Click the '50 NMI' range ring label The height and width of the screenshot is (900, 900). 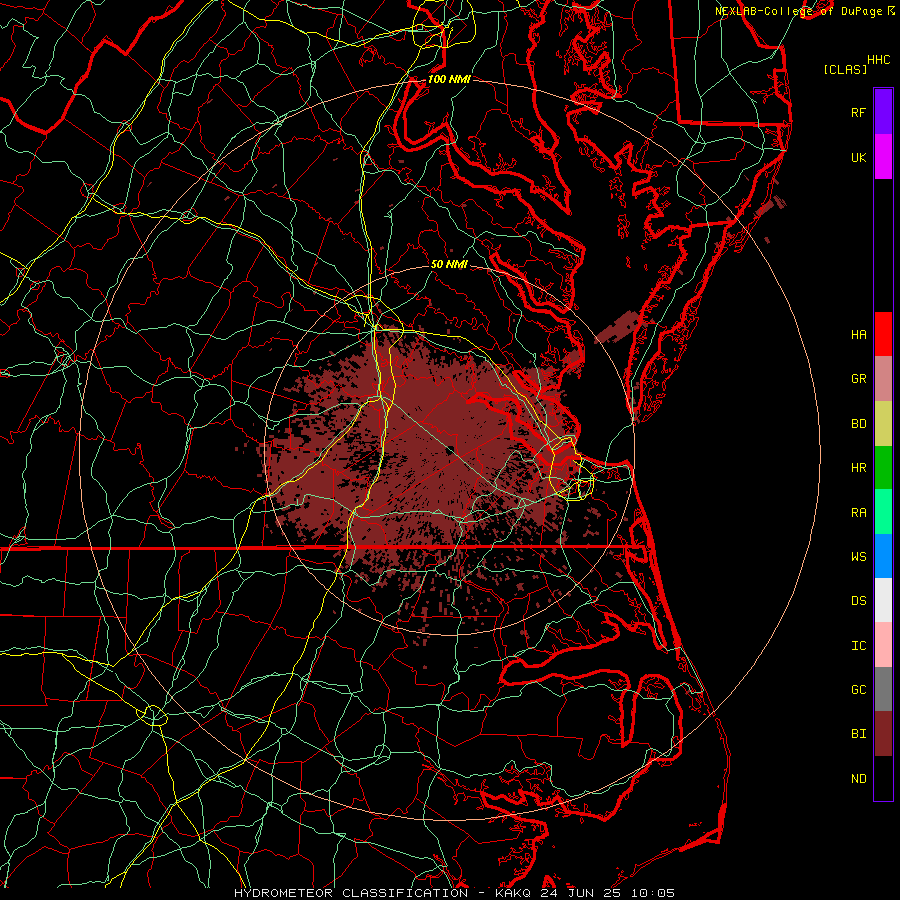pos(449,264)
